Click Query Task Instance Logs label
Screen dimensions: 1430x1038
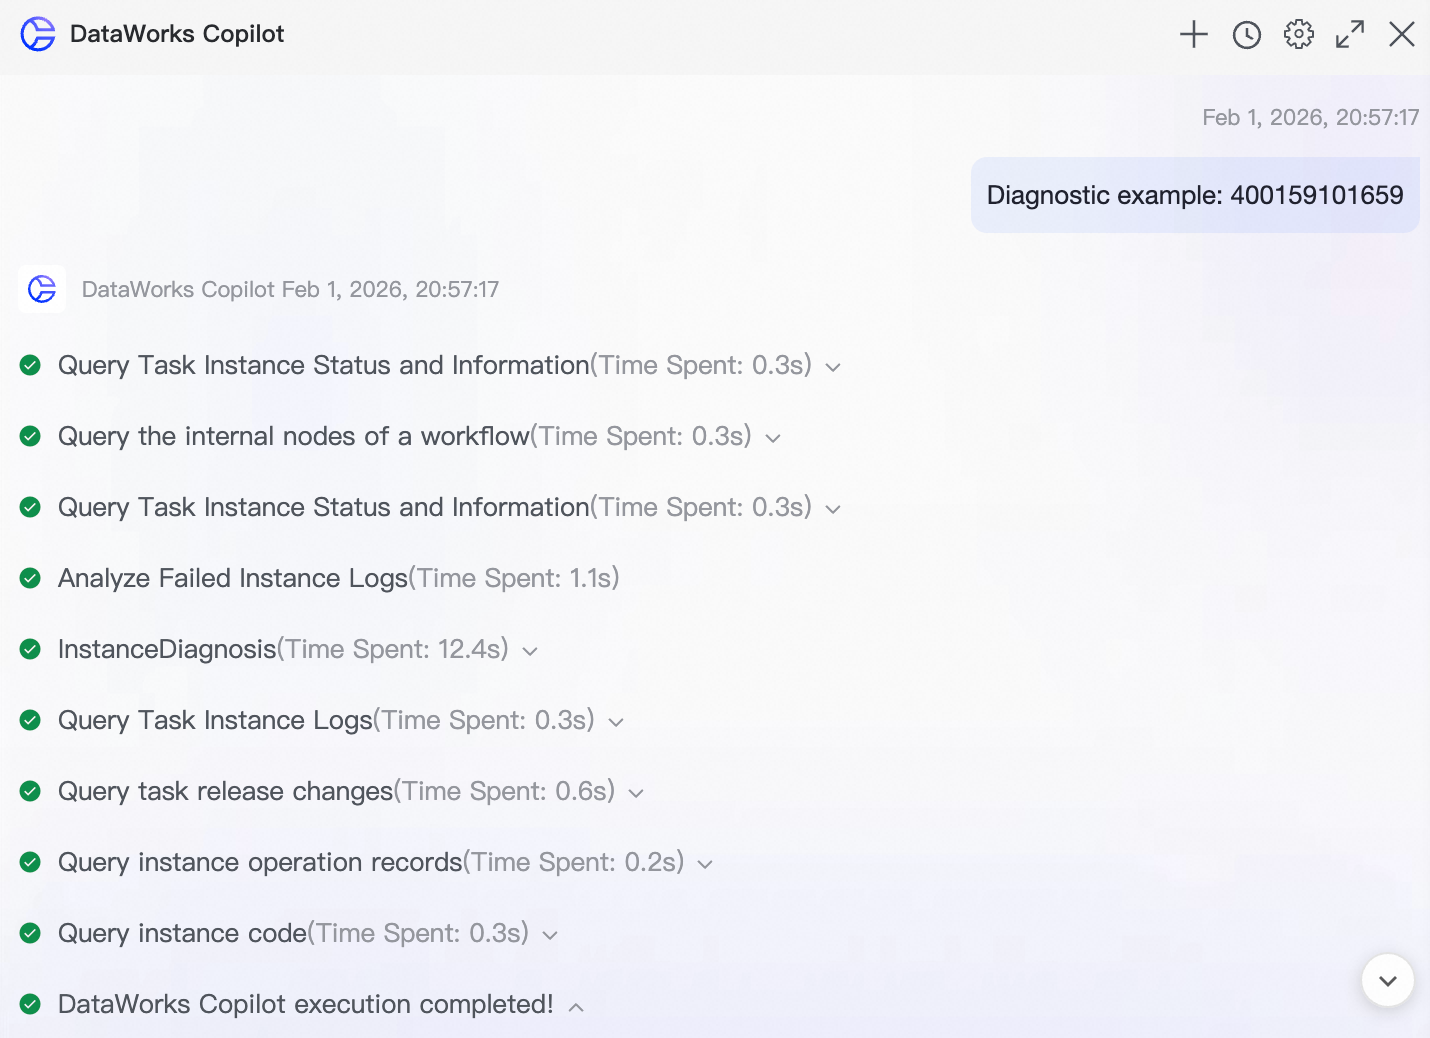[x=215, y=720]
